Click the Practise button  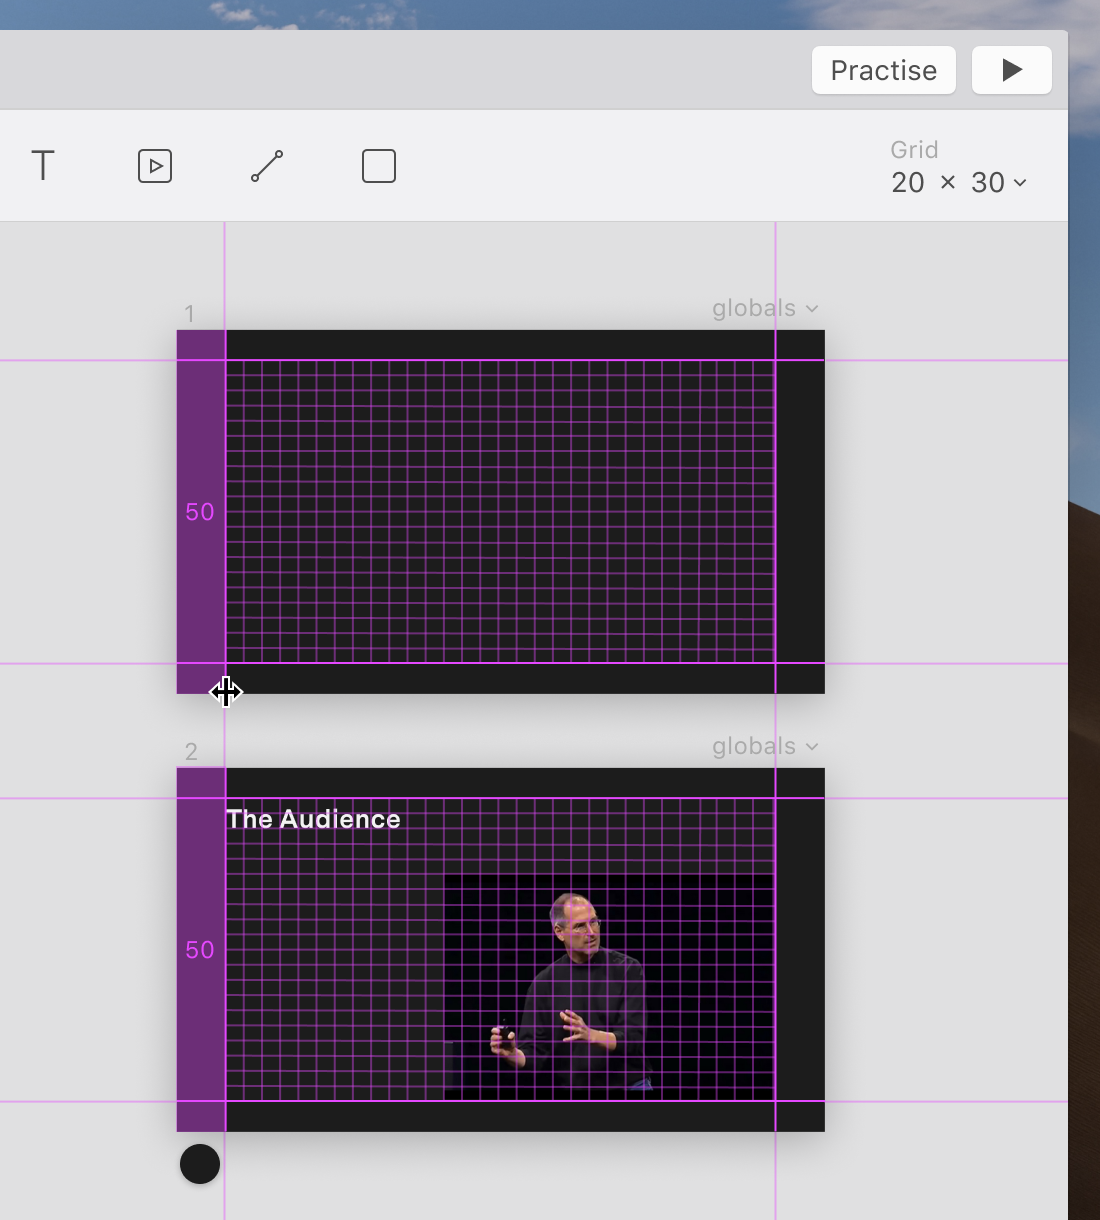pos(884,70)
